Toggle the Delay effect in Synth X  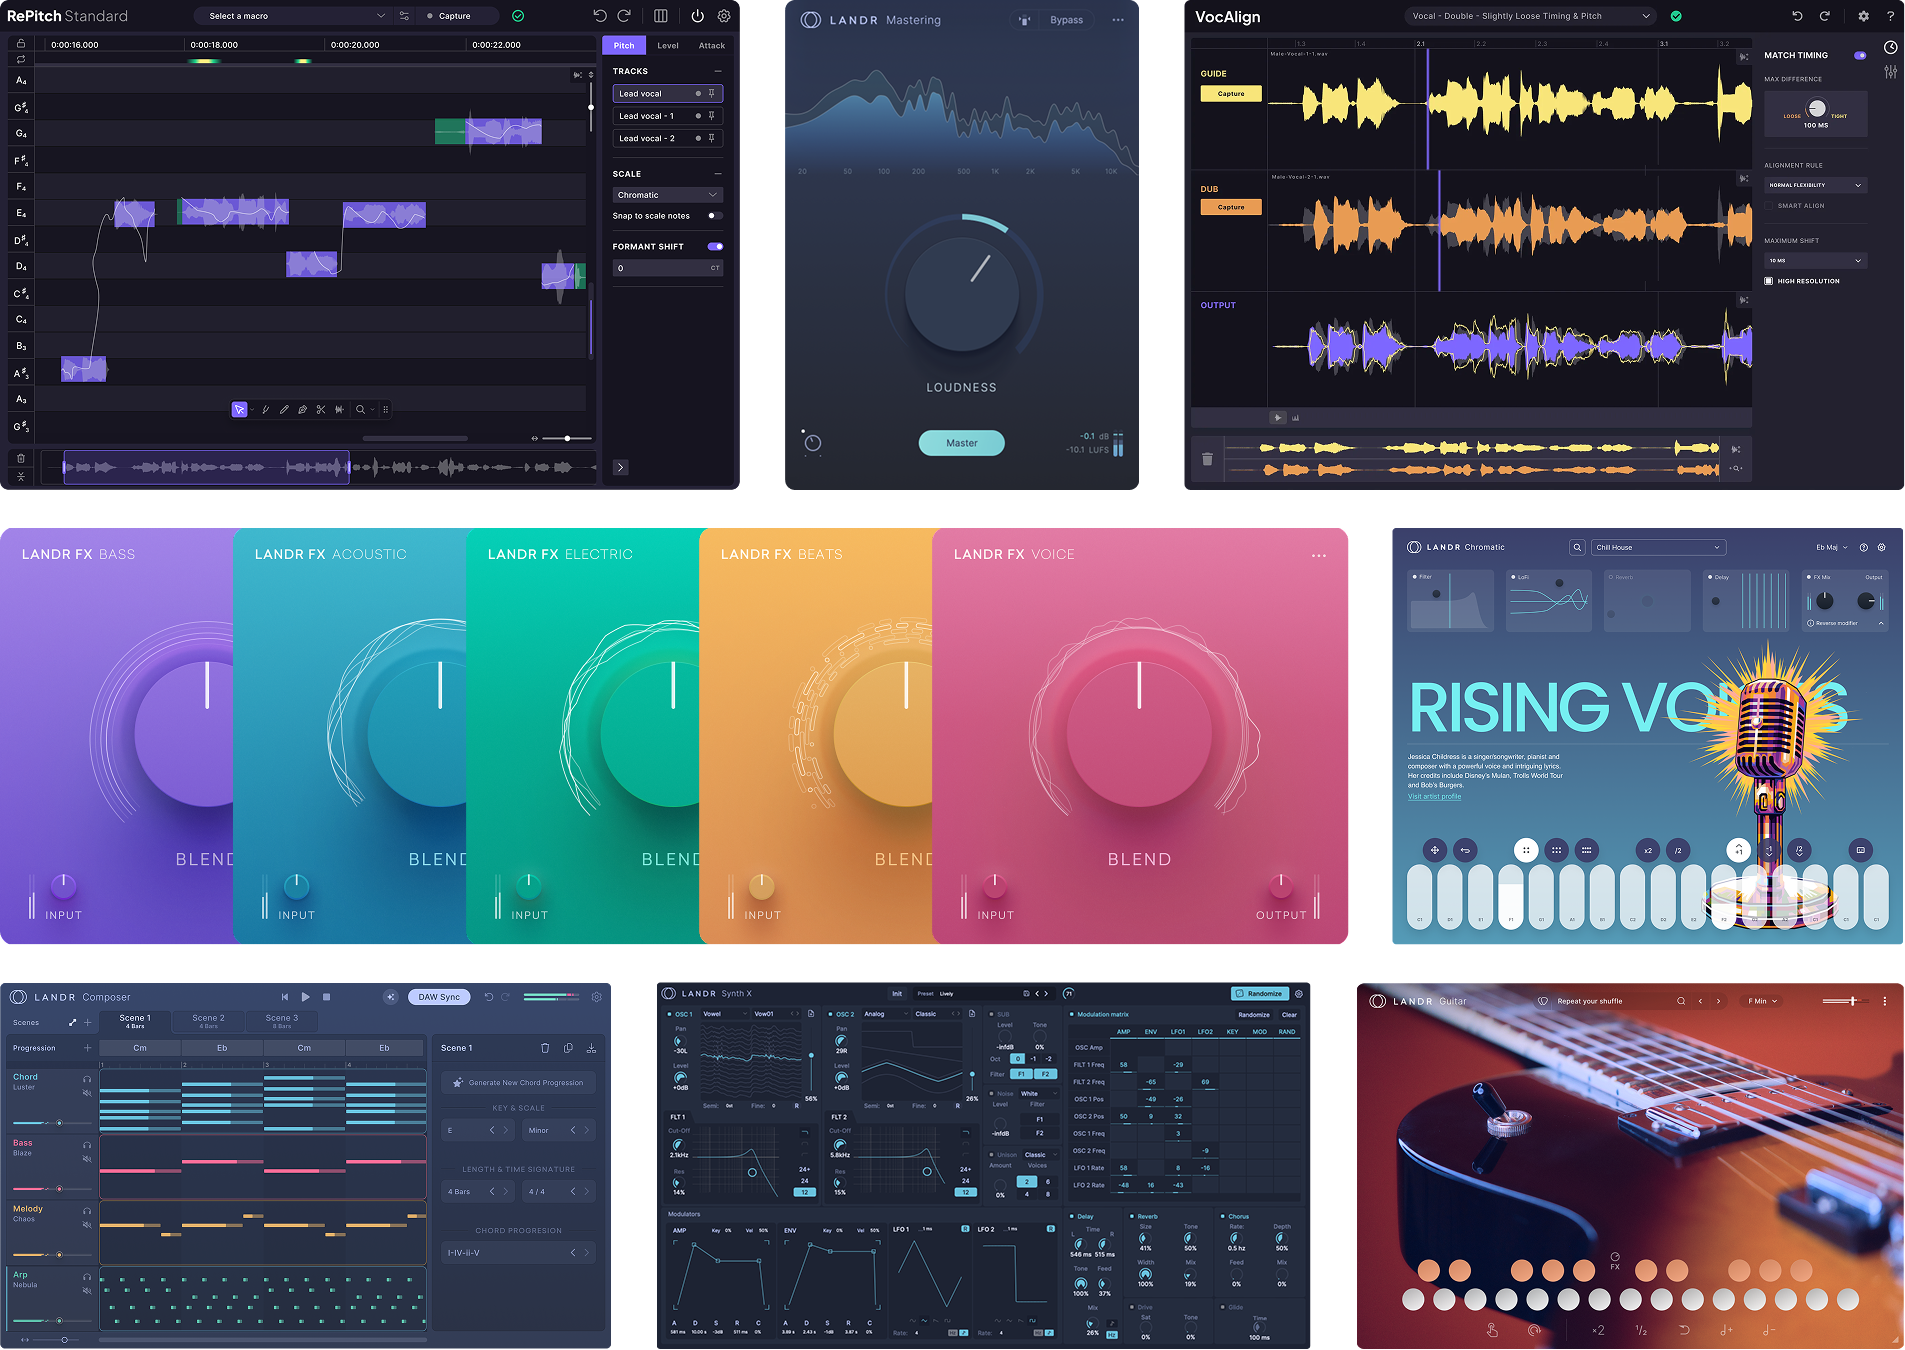click(x=1073, y=1217)
